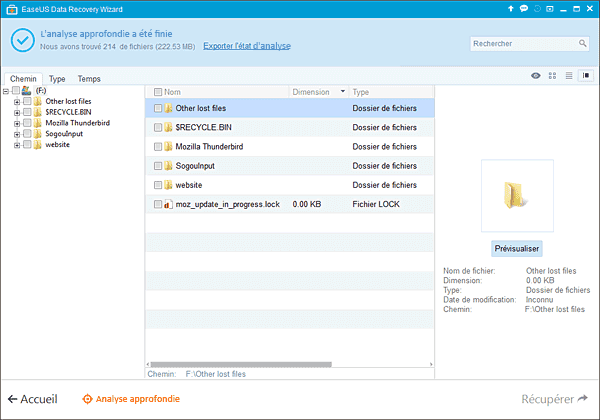Click the F: drive icon in tree
The width and height of the screenshot is (600, 420).
(x=26, y=91)
